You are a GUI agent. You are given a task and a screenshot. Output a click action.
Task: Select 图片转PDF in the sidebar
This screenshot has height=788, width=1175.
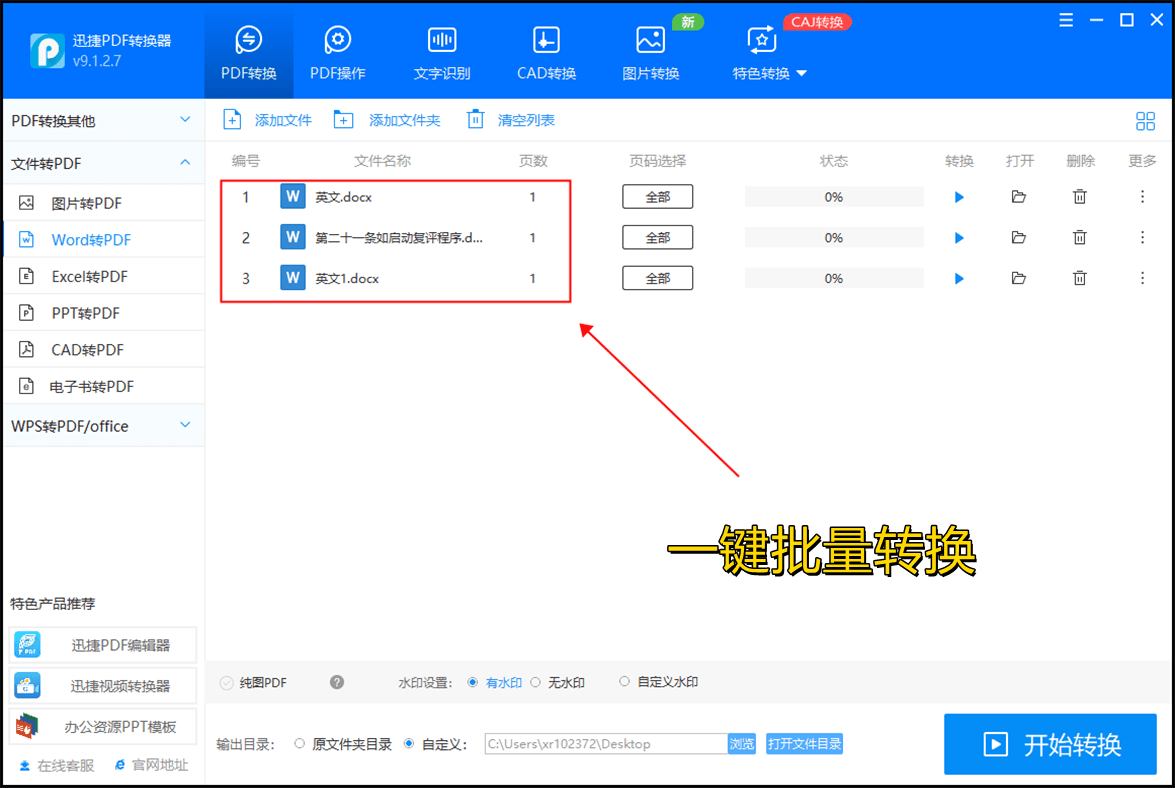(103, 203)
